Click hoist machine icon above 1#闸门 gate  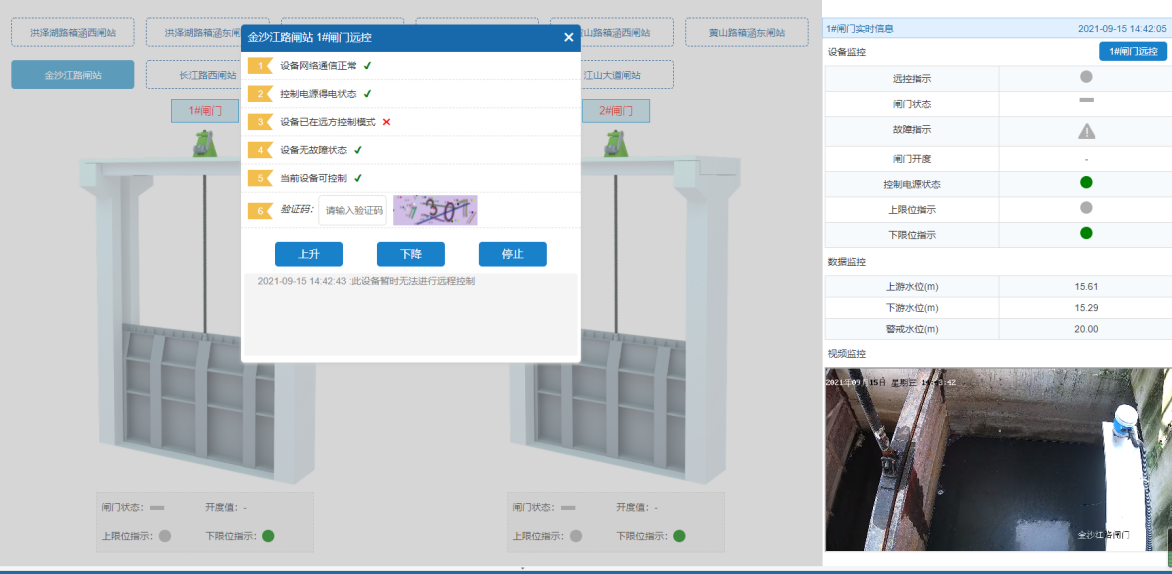pyautogui.click(x=206, y=144)
